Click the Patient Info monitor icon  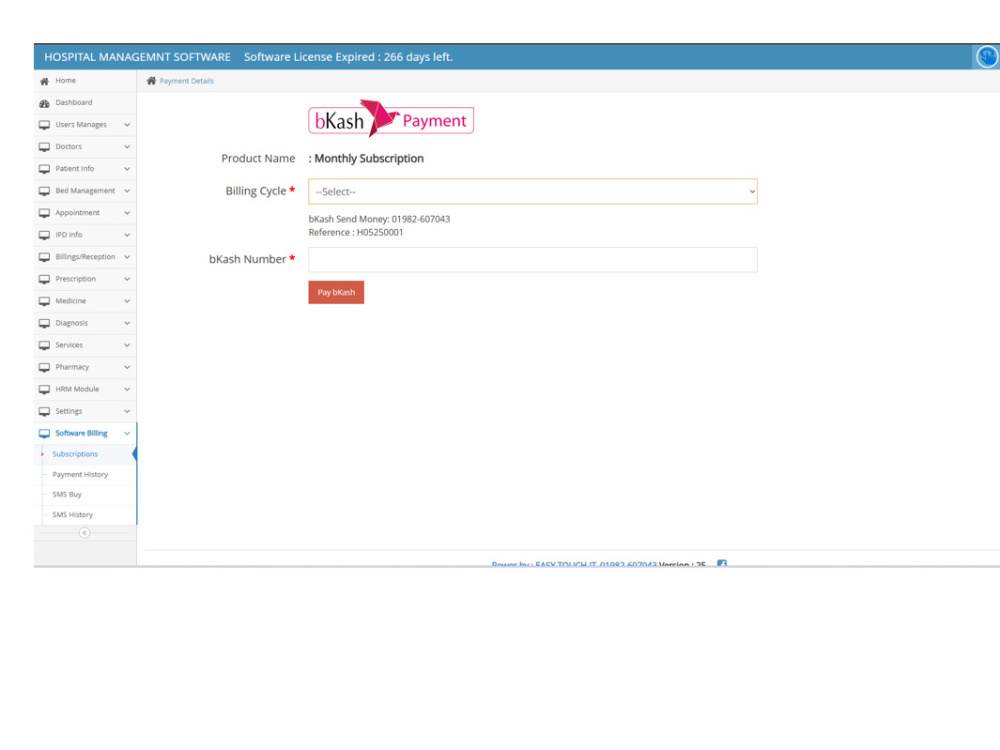coord(44,169)
